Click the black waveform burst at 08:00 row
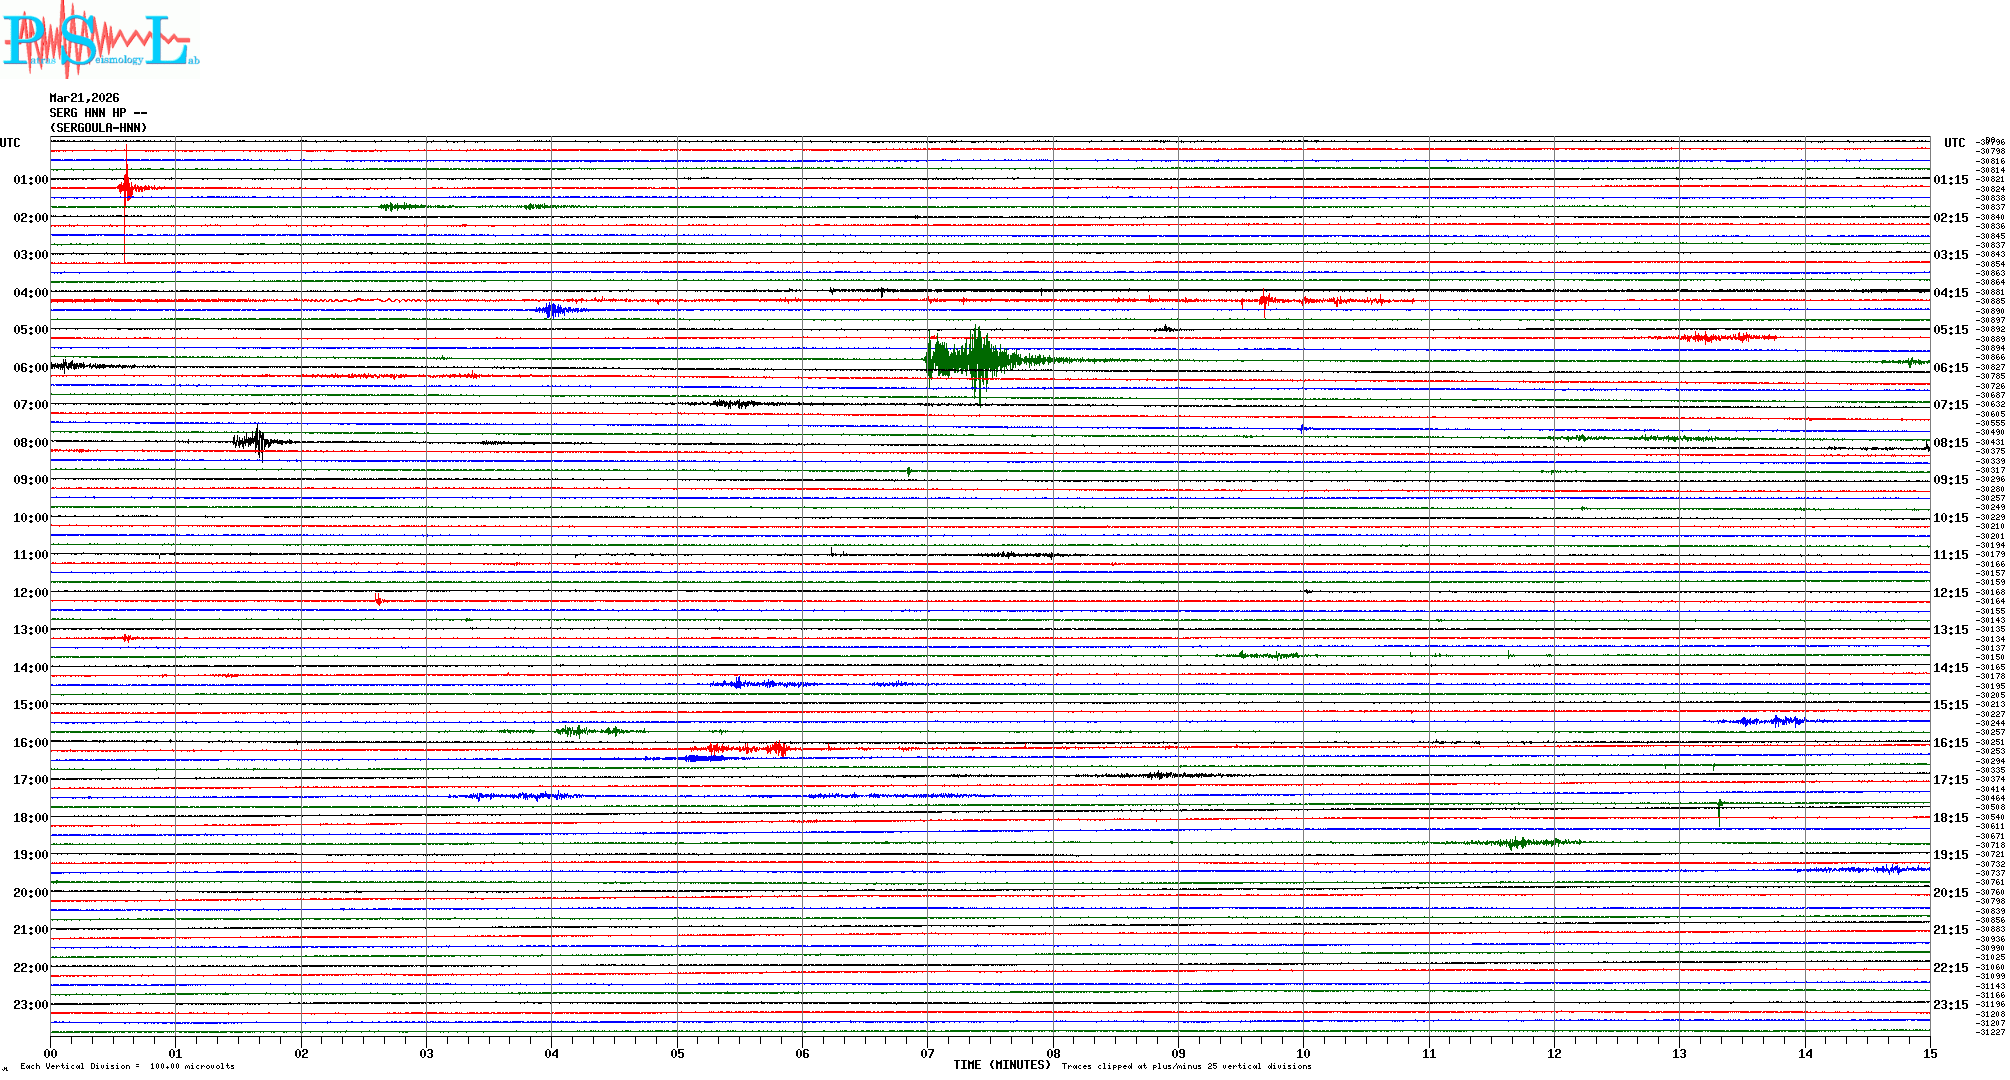This screenshot has width=2010, height=1080. tap(258, 441)
